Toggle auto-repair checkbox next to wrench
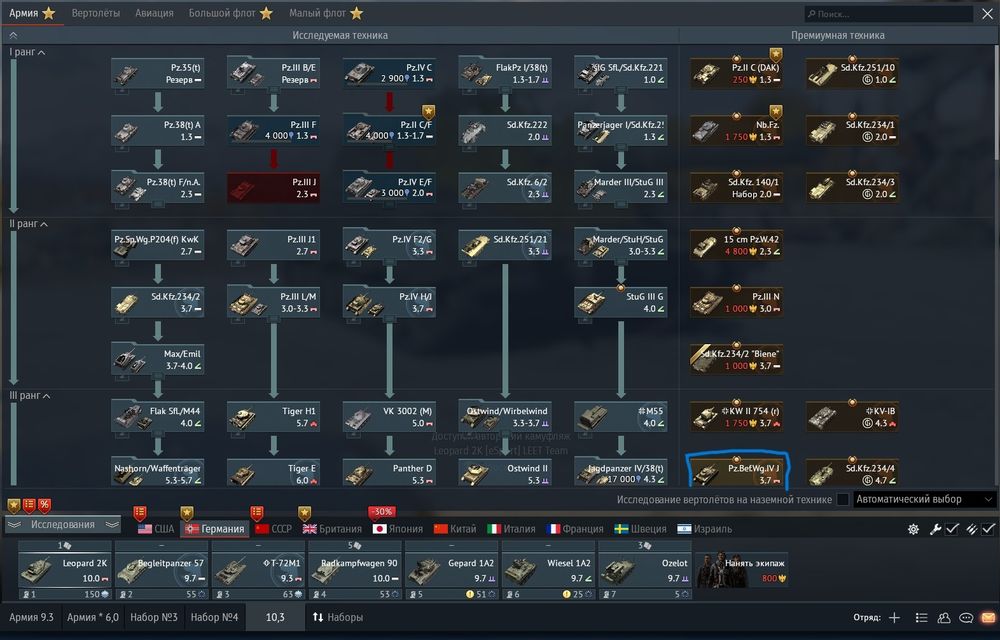This screenshot has width=1000, height=640. click(x=952, y=529)
